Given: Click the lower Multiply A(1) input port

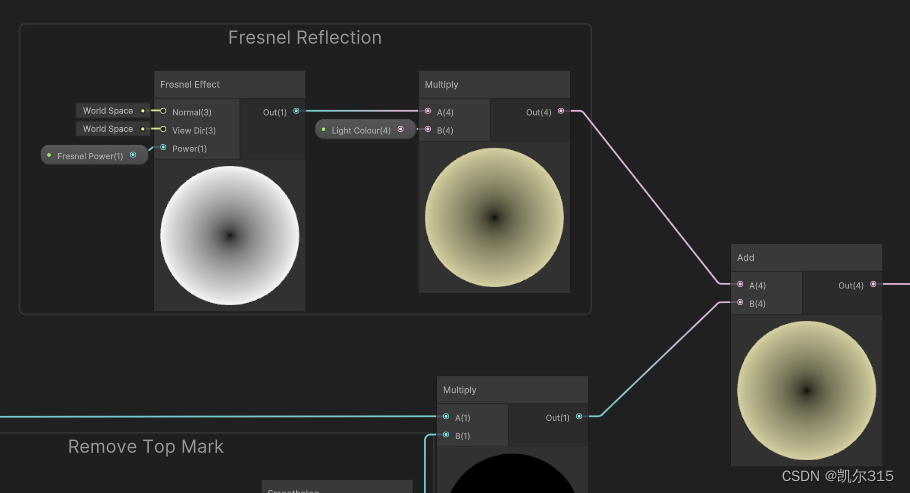Looking at the screenshot, I should tap(446, 416).
